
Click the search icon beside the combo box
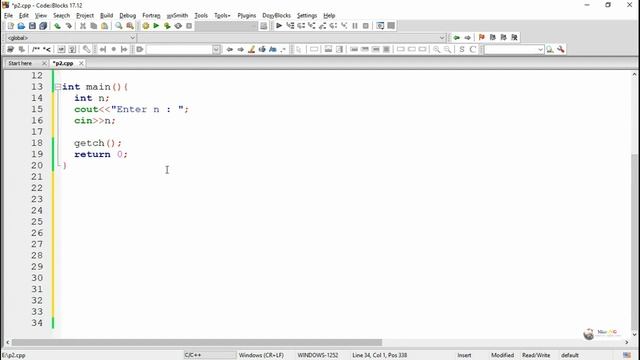pyautogui.click(x=550, y=49)
